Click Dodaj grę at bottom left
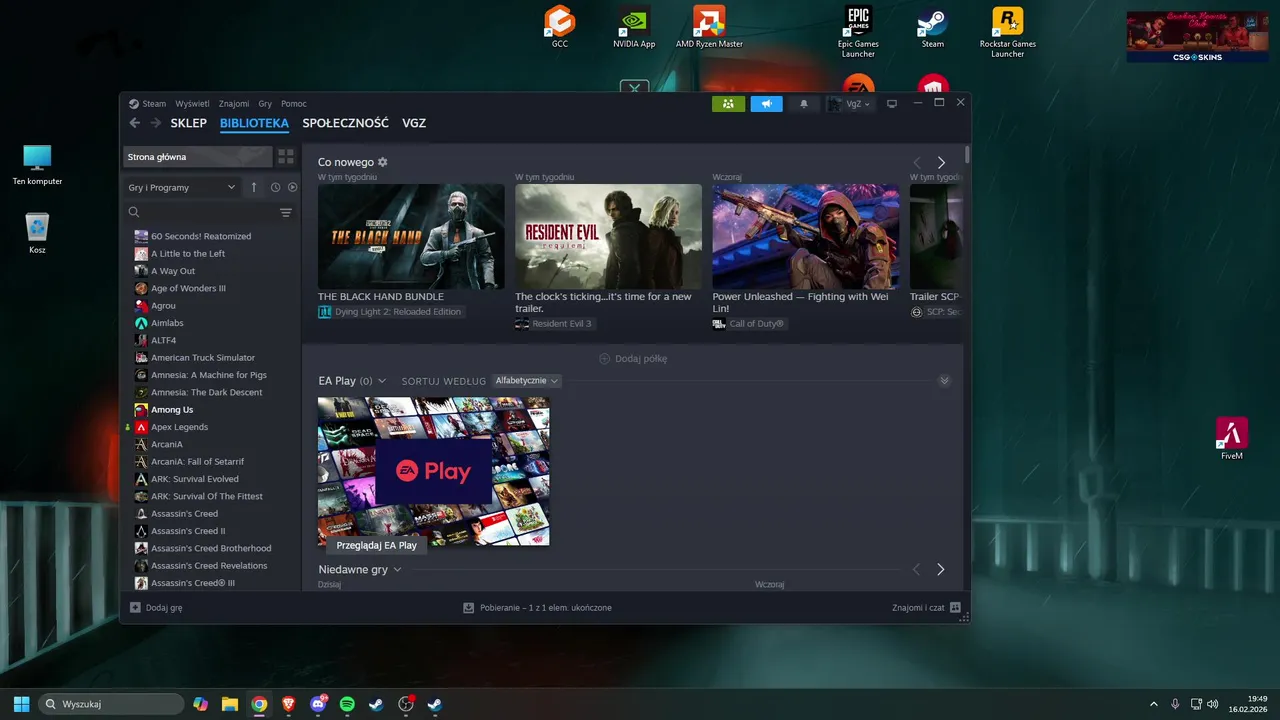1280x720 pixels. tap(156, 607)
